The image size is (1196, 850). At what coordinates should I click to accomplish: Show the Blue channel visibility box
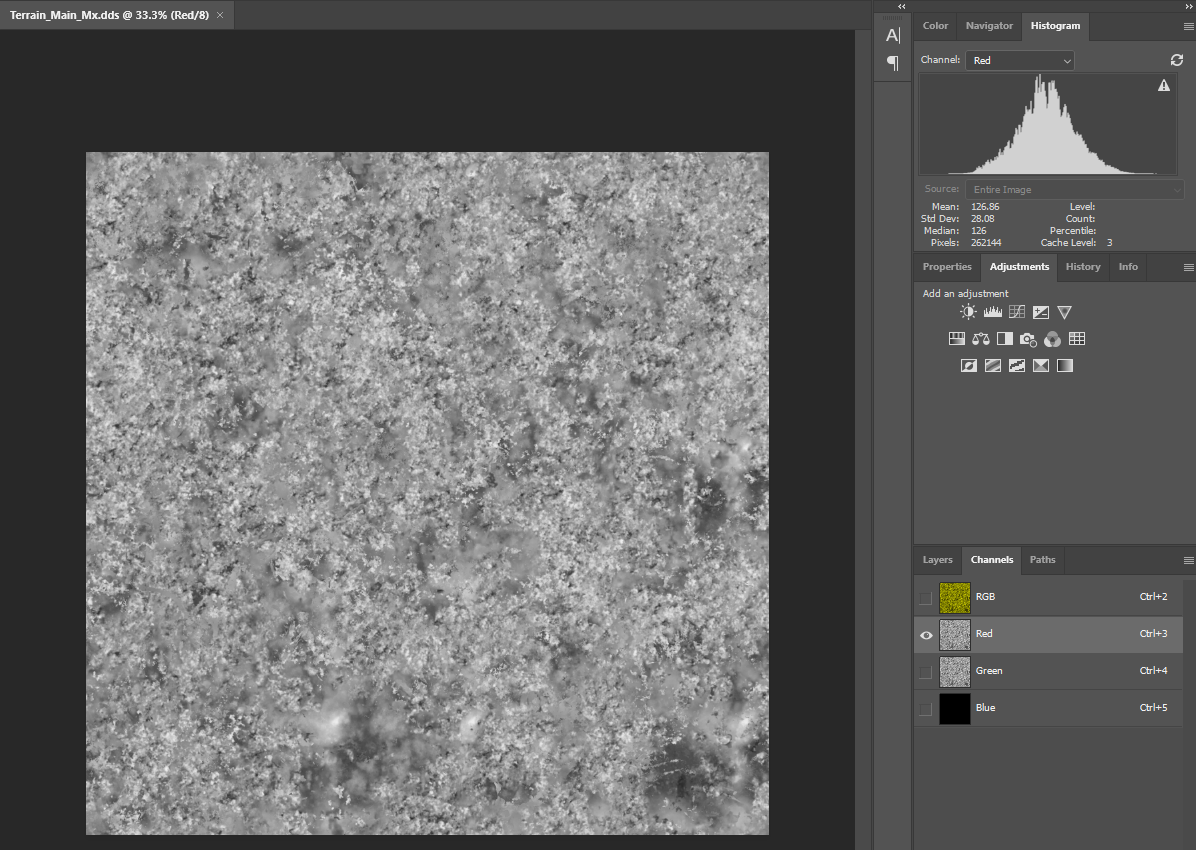pos(925,709)
